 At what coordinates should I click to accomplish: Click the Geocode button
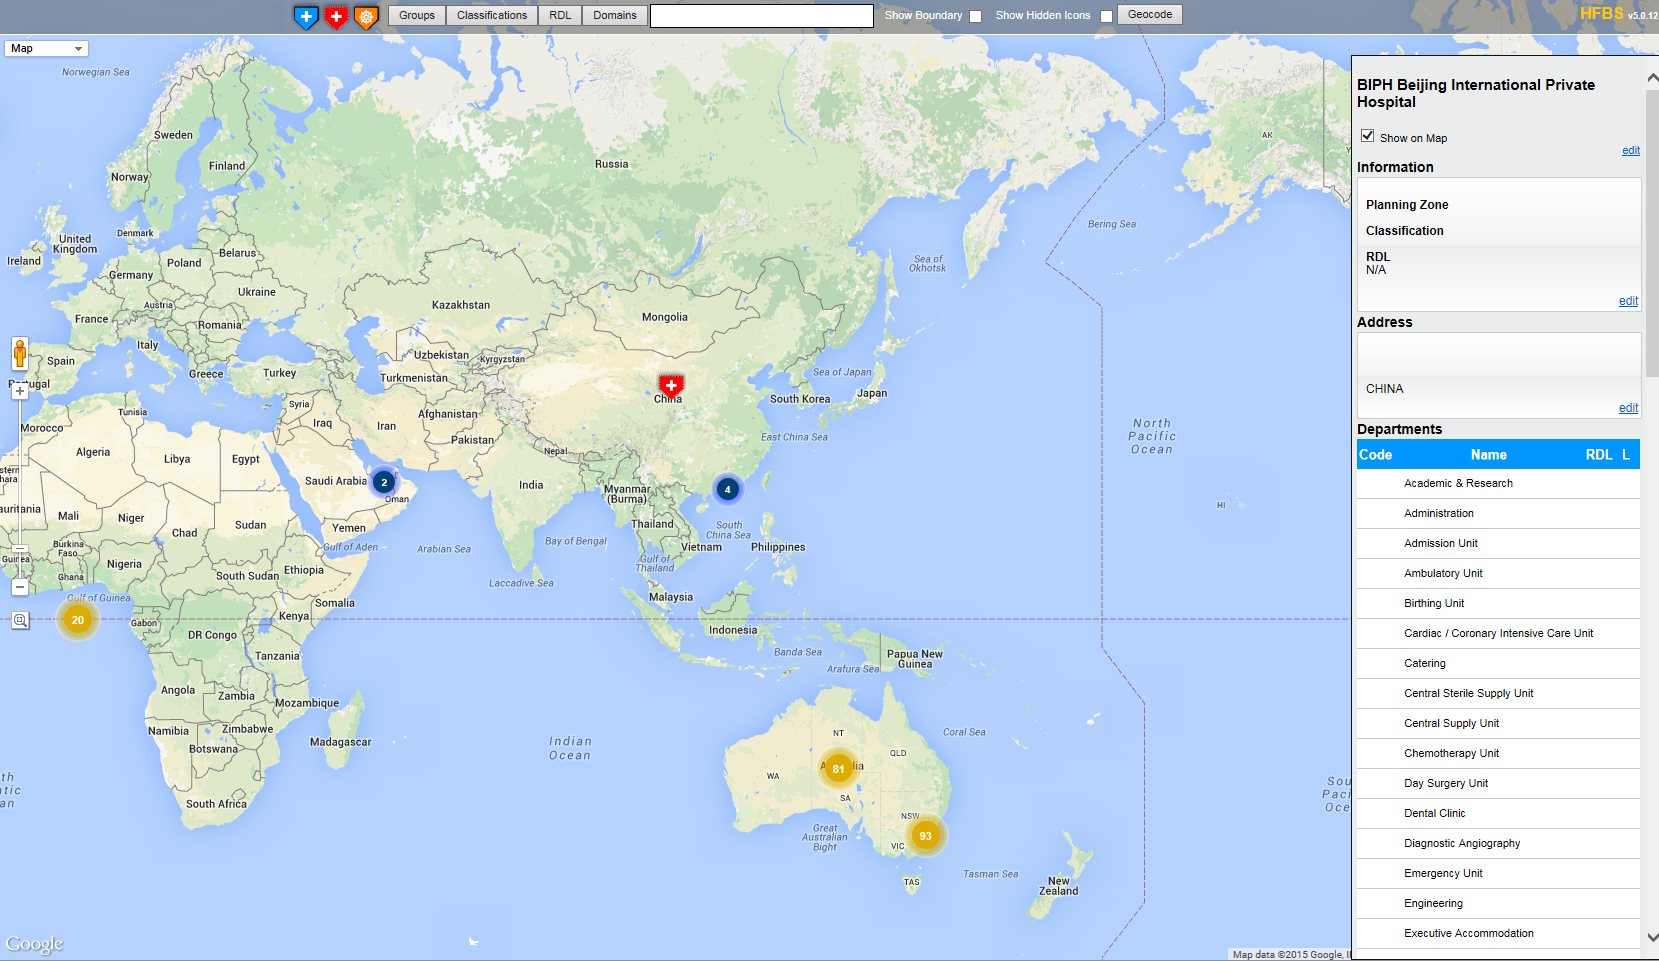(x=1150, y=15)
